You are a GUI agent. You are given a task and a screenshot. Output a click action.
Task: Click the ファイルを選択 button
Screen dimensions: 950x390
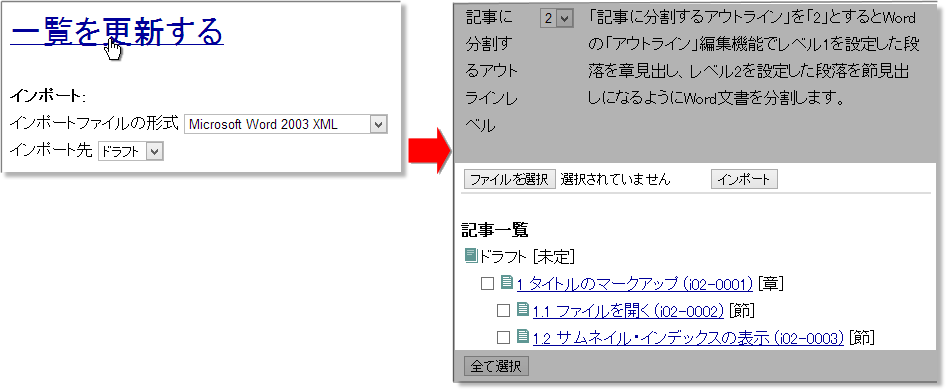tap(510, 179)
